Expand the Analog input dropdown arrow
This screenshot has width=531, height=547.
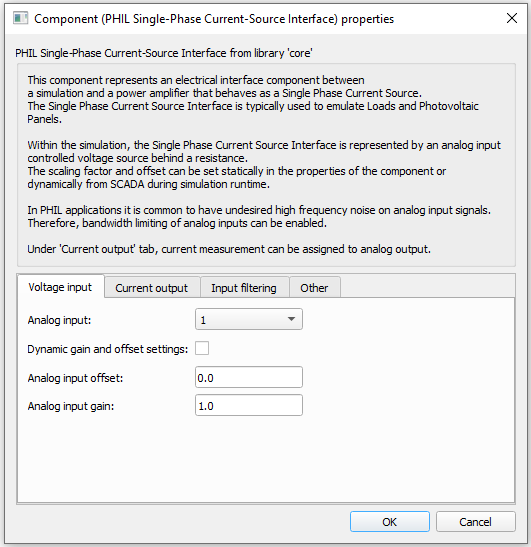pyautogui.click(x=291, y=319)
